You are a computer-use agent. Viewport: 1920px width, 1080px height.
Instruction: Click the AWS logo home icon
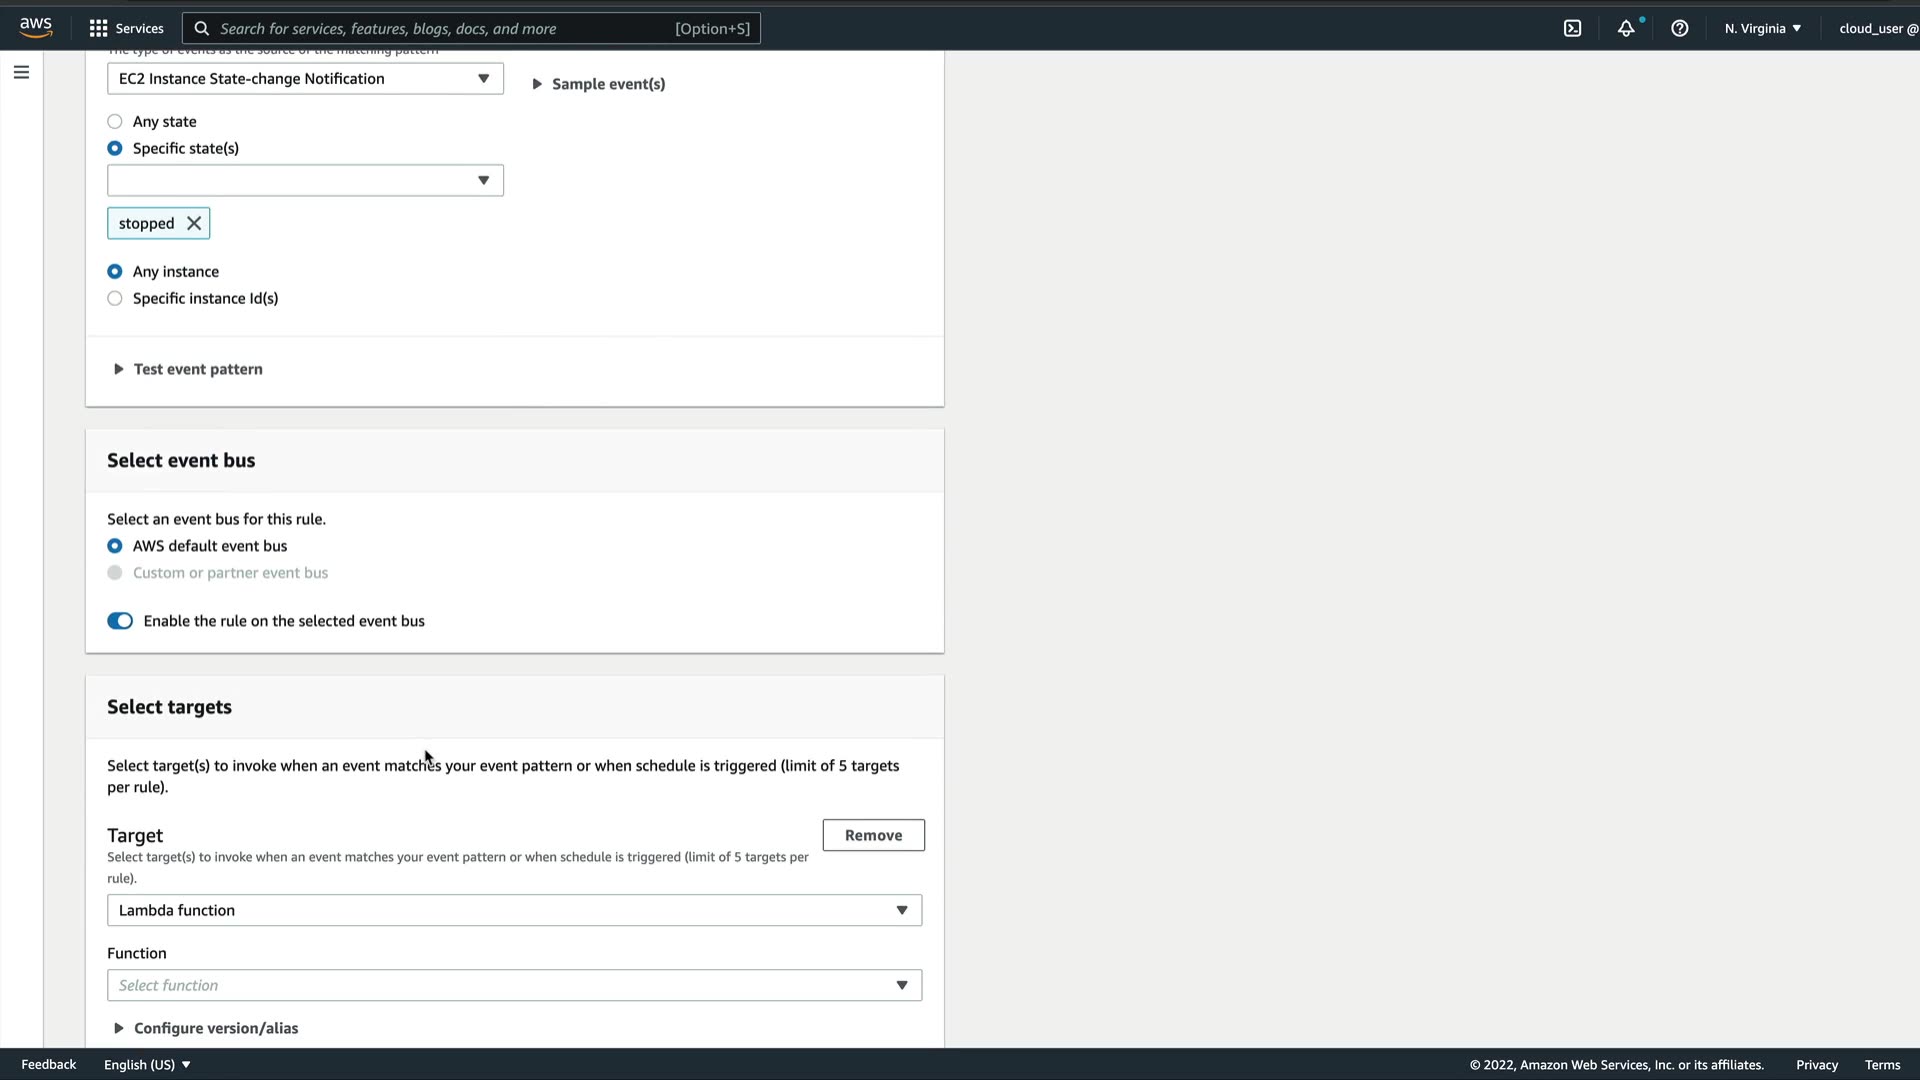[36, 27]
